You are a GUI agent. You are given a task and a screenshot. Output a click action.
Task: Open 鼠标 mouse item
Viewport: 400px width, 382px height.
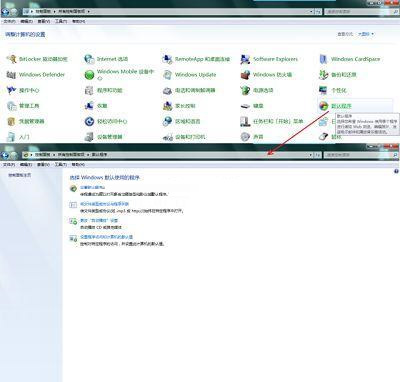tap(330, 137)
